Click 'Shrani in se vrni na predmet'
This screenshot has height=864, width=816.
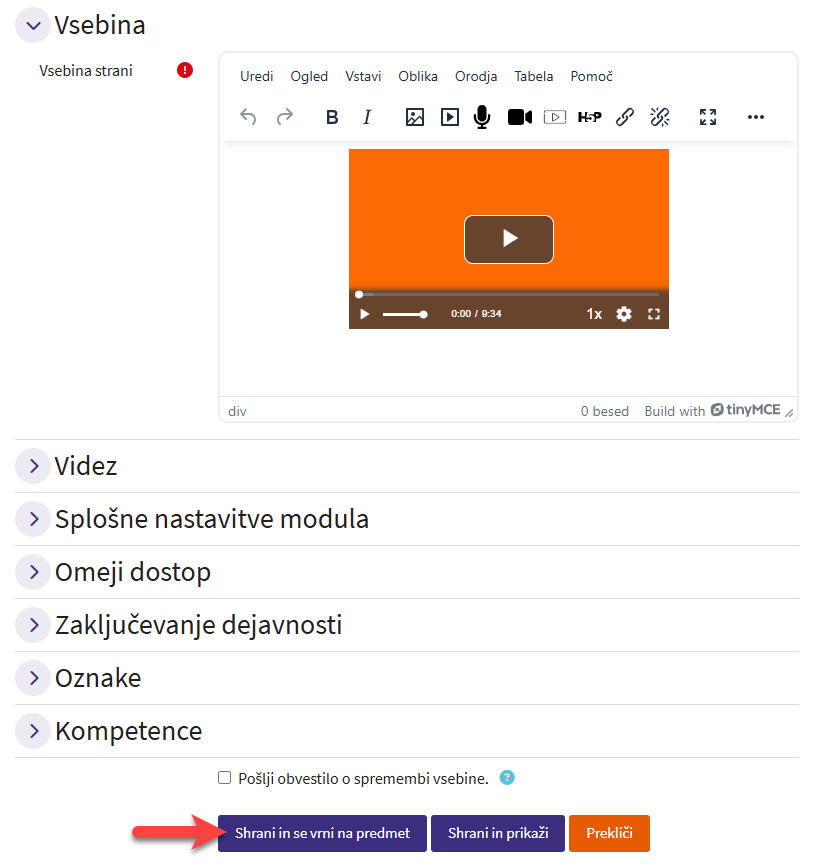(322, 833)
